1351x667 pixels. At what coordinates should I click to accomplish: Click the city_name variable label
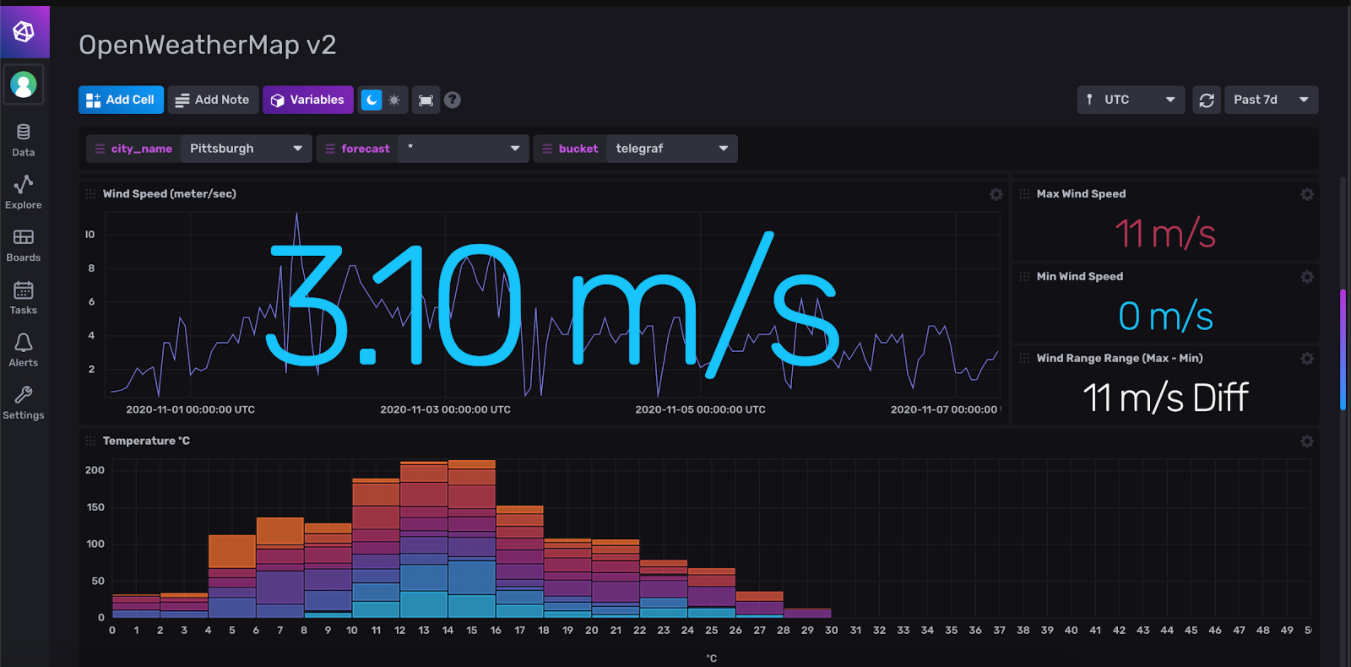tap(142, 149)
